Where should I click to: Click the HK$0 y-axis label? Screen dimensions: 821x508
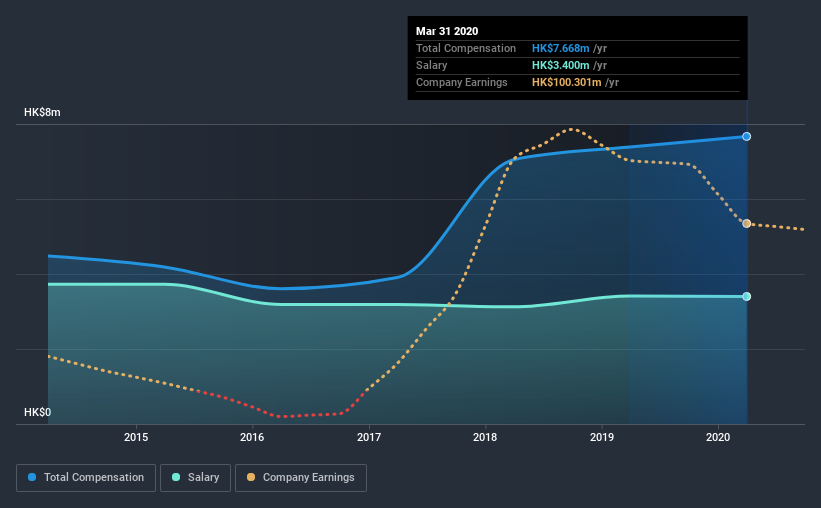(x=38, y=412)
